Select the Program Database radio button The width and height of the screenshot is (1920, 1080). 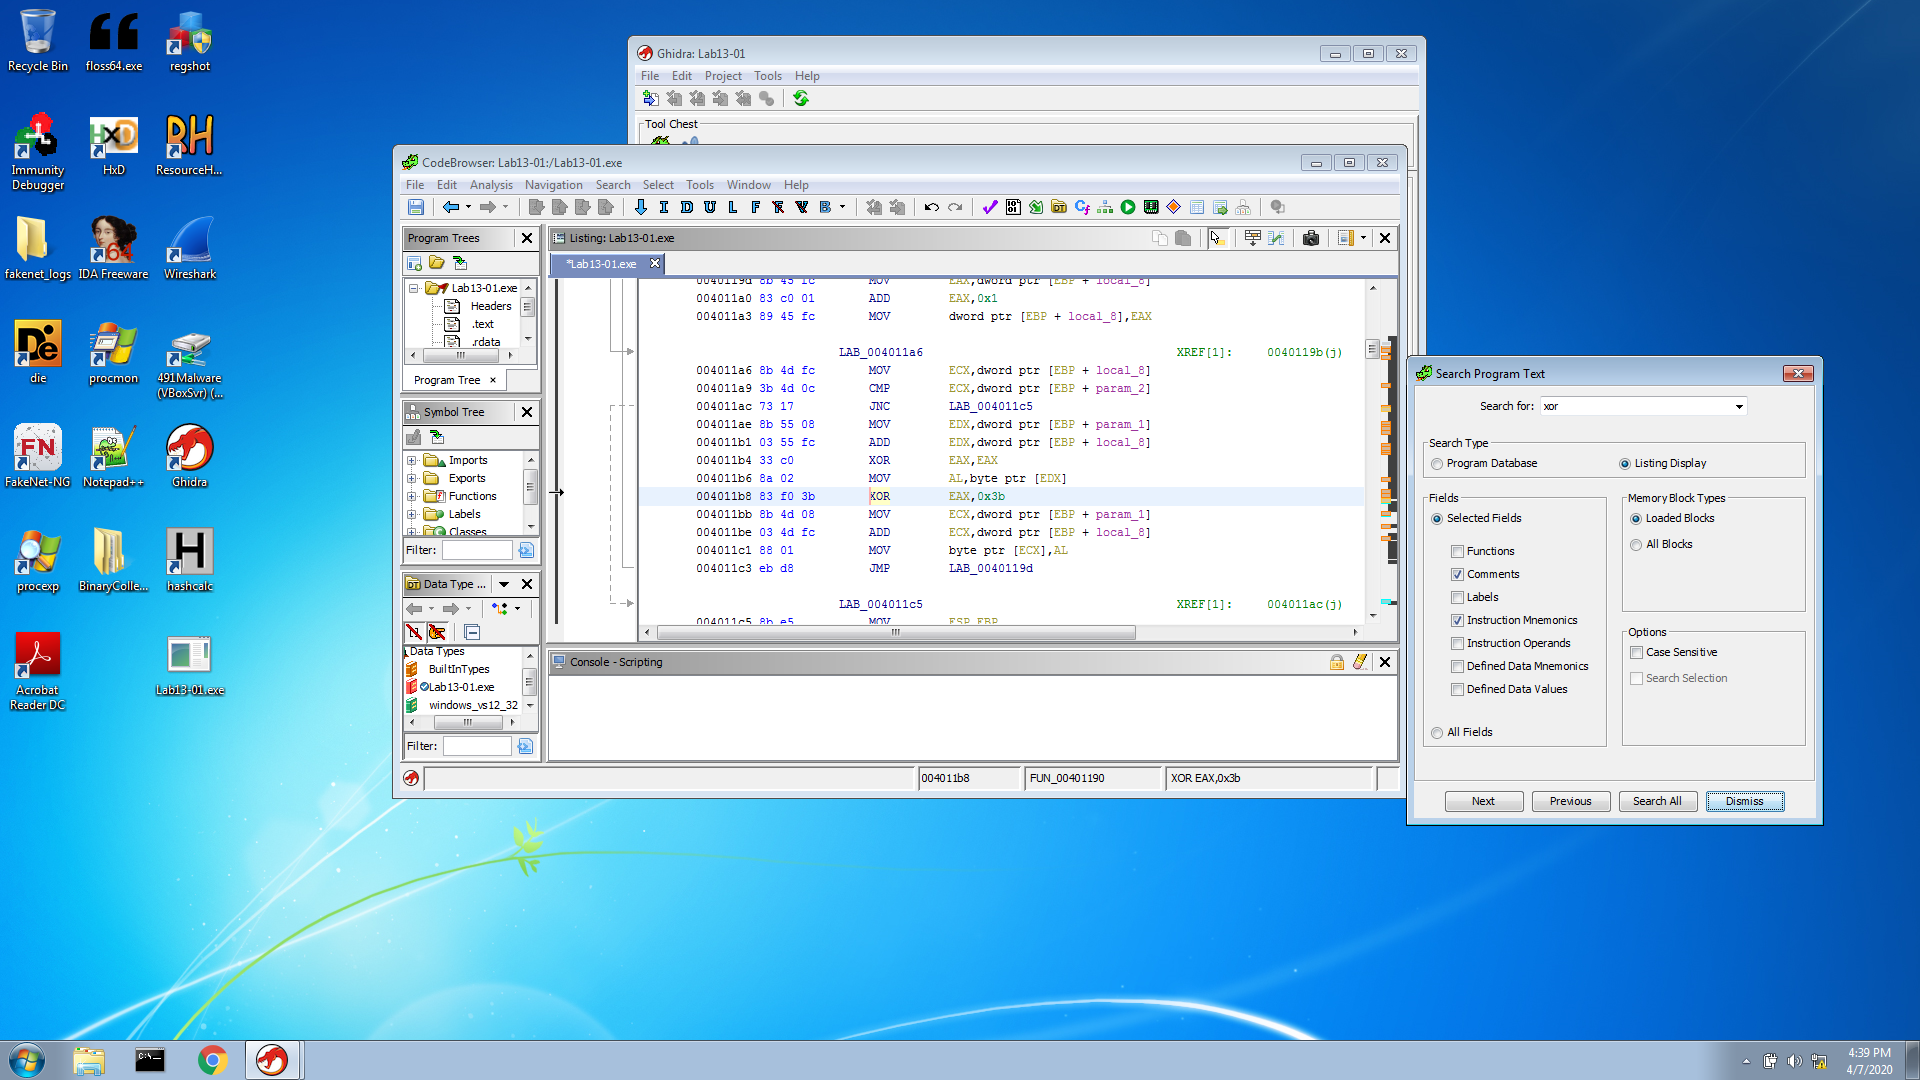pos(1437,464)
